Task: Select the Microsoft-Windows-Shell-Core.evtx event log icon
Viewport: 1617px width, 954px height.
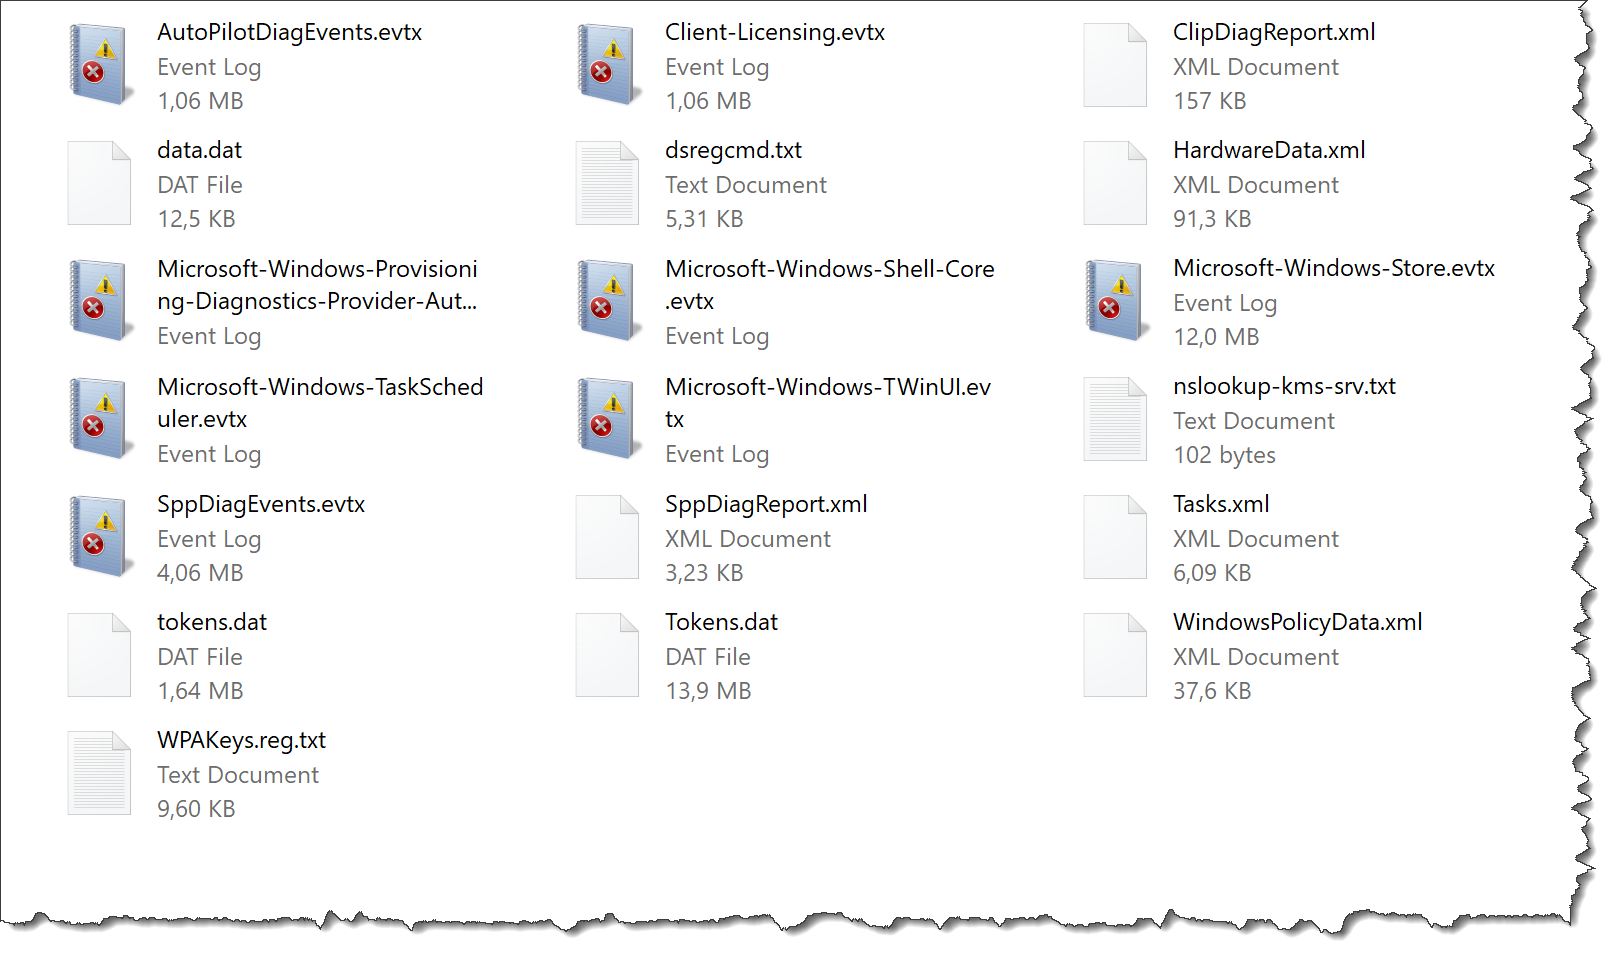Action: tap(607, 300)
